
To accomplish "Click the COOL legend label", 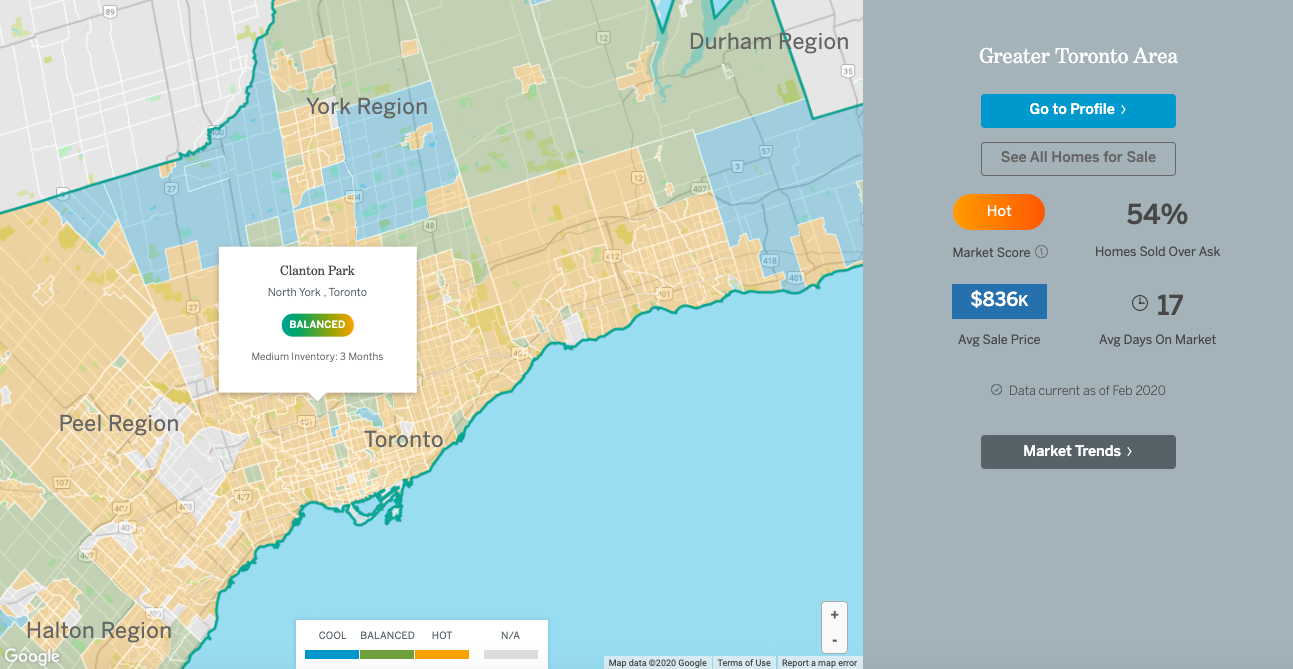I will [x=332, y=636].
